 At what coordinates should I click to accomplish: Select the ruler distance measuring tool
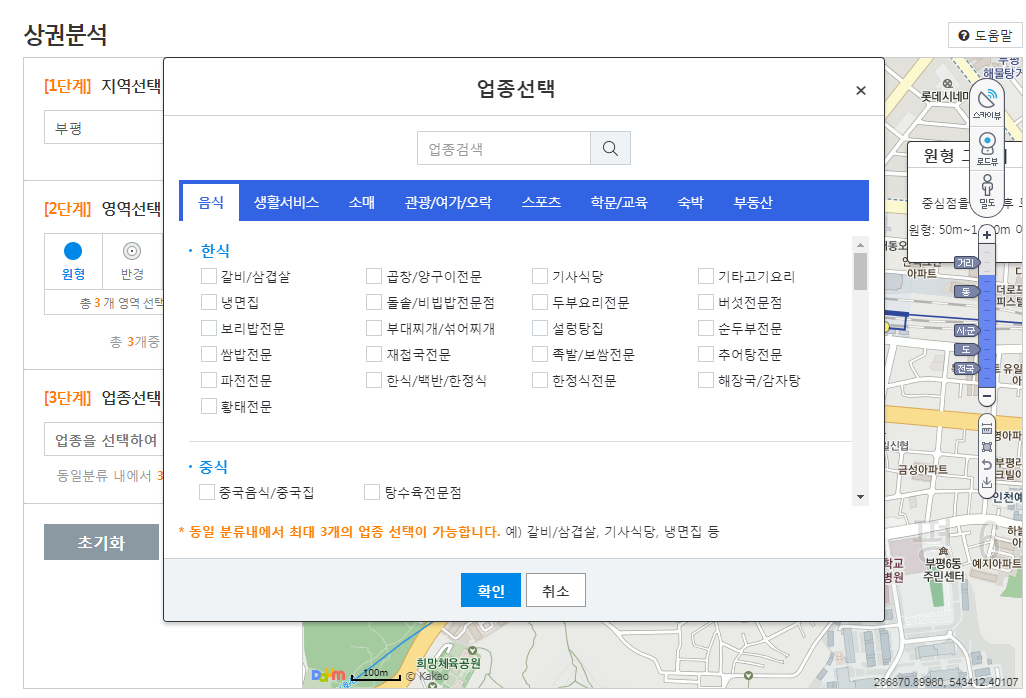(x=987, y=428)
